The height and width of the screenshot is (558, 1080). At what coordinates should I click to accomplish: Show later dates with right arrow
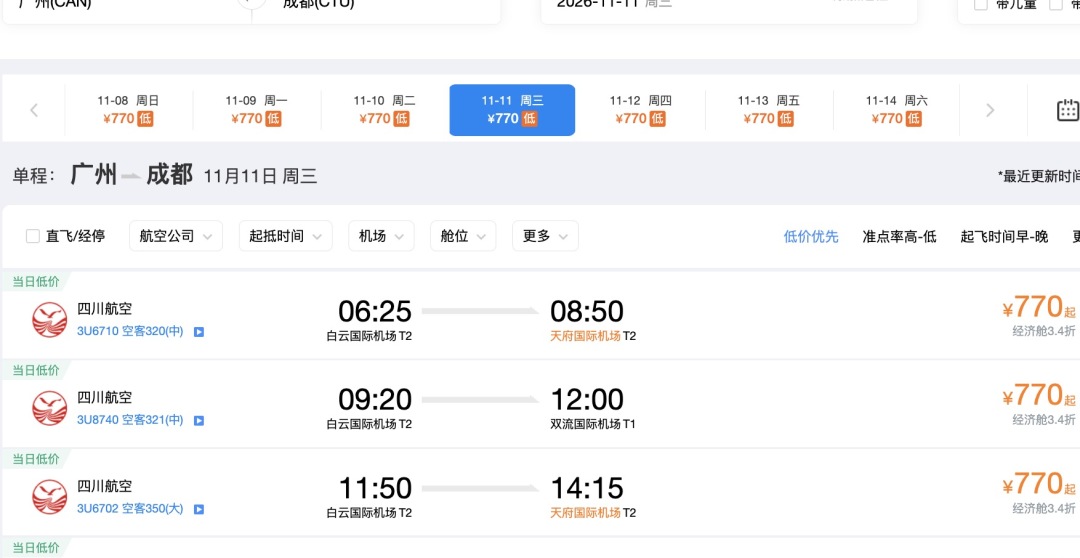point(990,110)
